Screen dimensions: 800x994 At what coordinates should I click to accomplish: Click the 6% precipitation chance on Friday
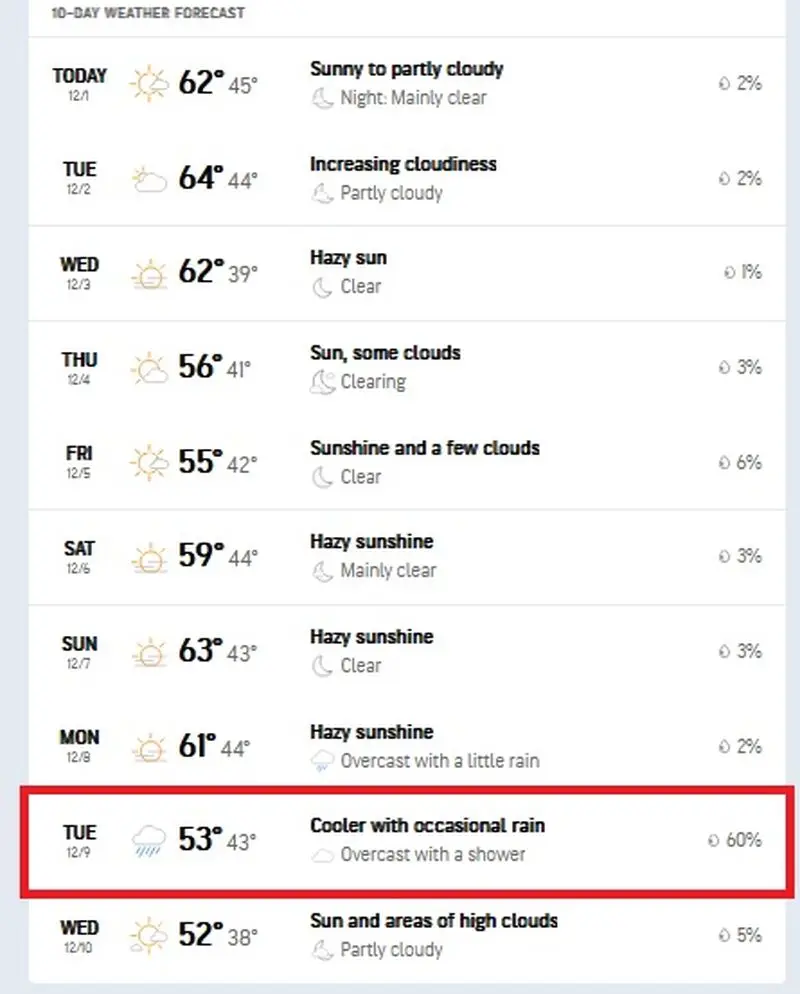click(749, 462)
